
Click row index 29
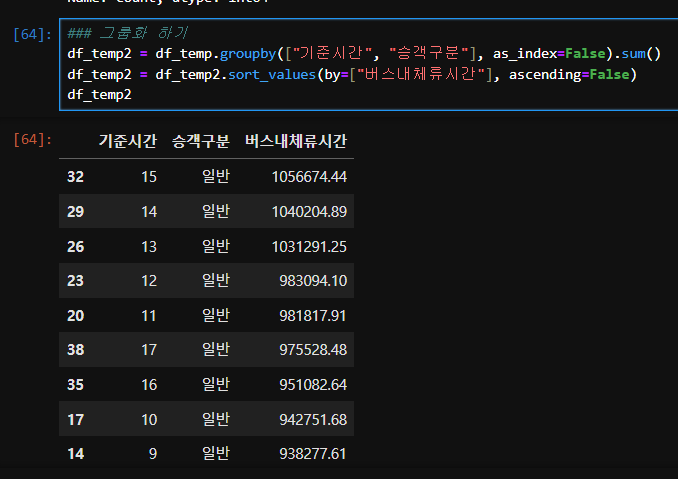[75, 211]
